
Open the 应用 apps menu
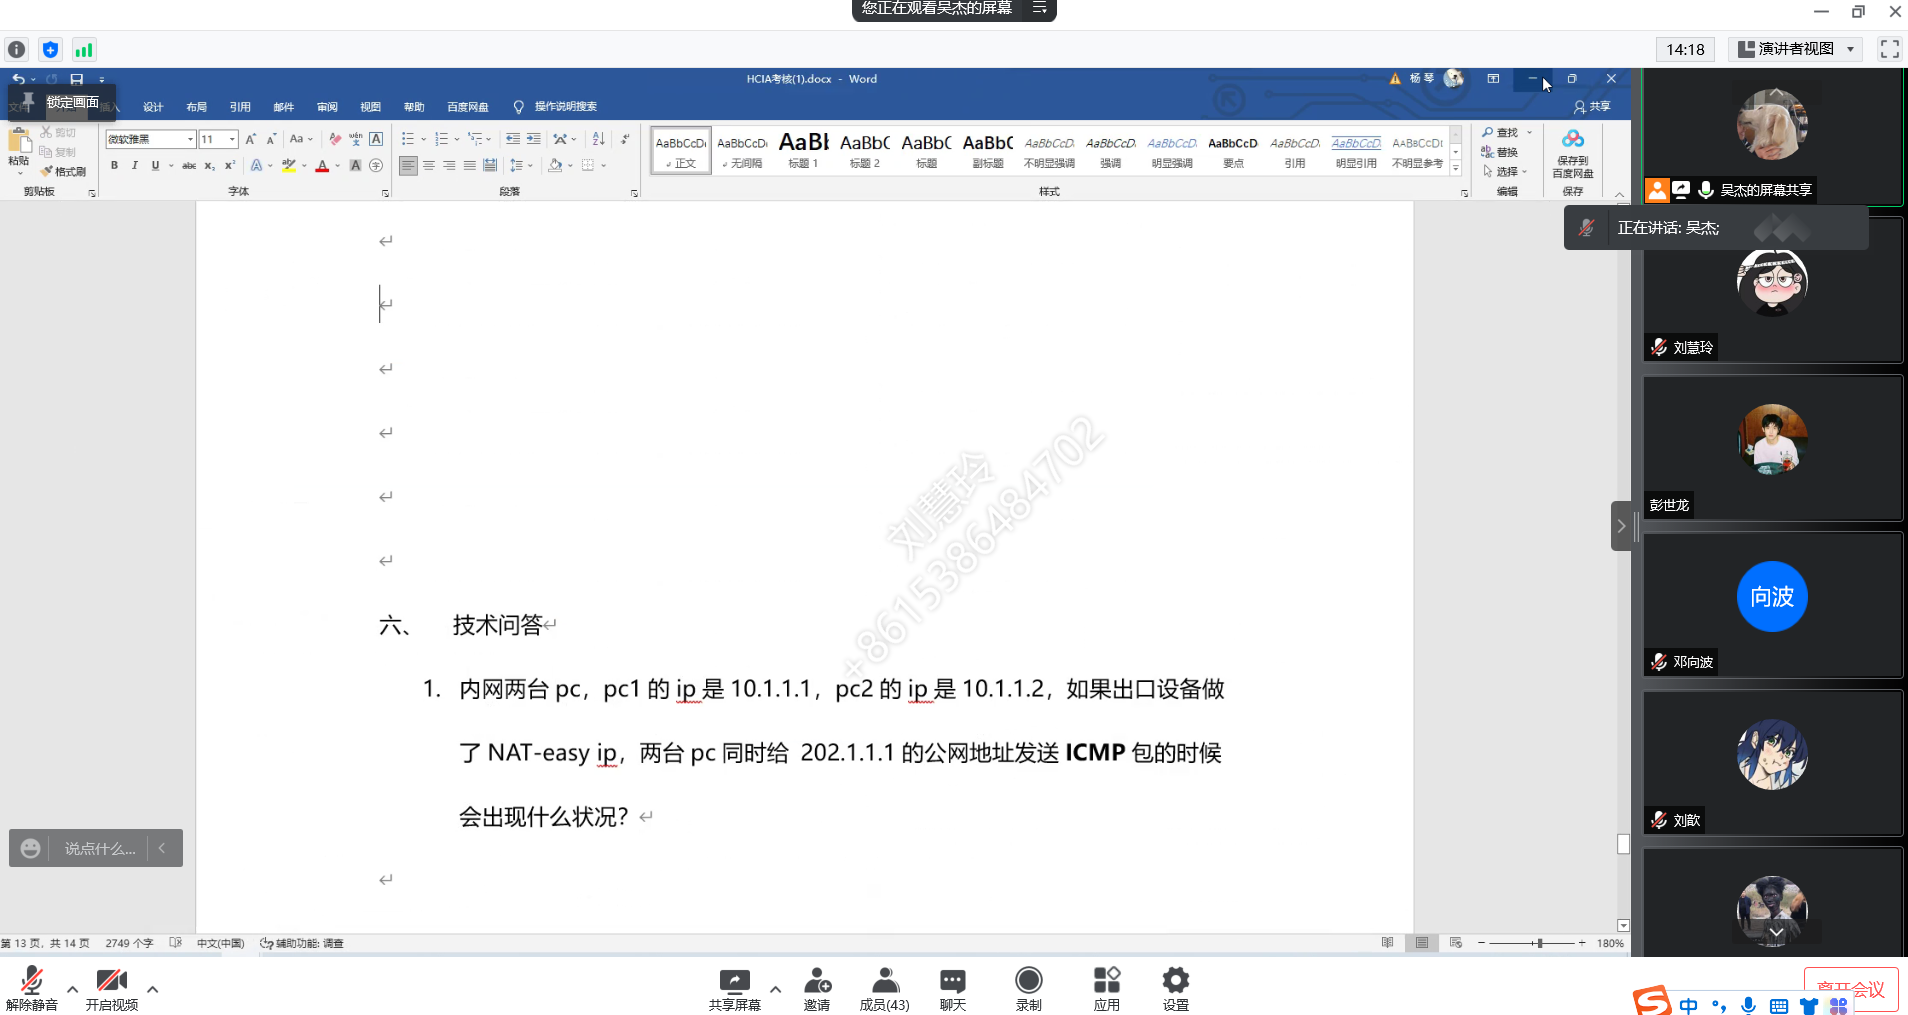pos(1107,989)
